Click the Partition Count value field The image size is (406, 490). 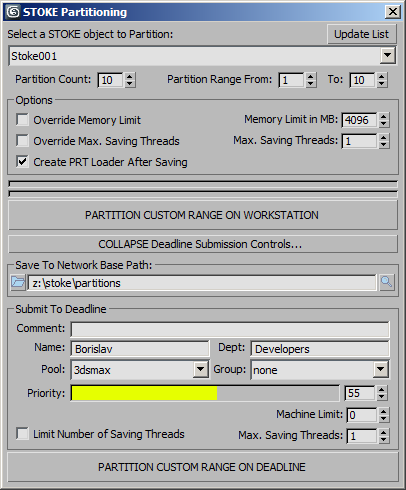111,80
